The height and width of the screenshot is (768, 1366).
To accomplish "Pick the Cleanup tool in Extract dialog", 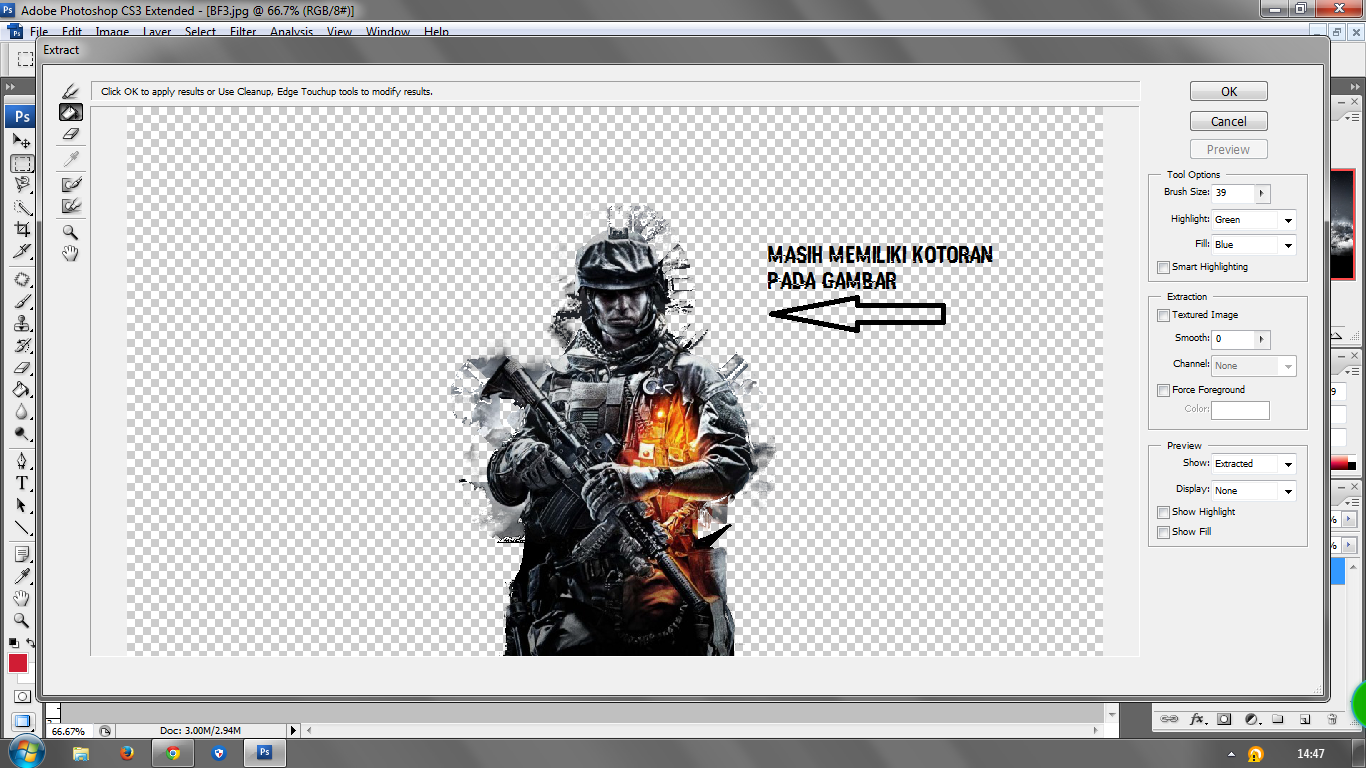I will tap(71, 185).
